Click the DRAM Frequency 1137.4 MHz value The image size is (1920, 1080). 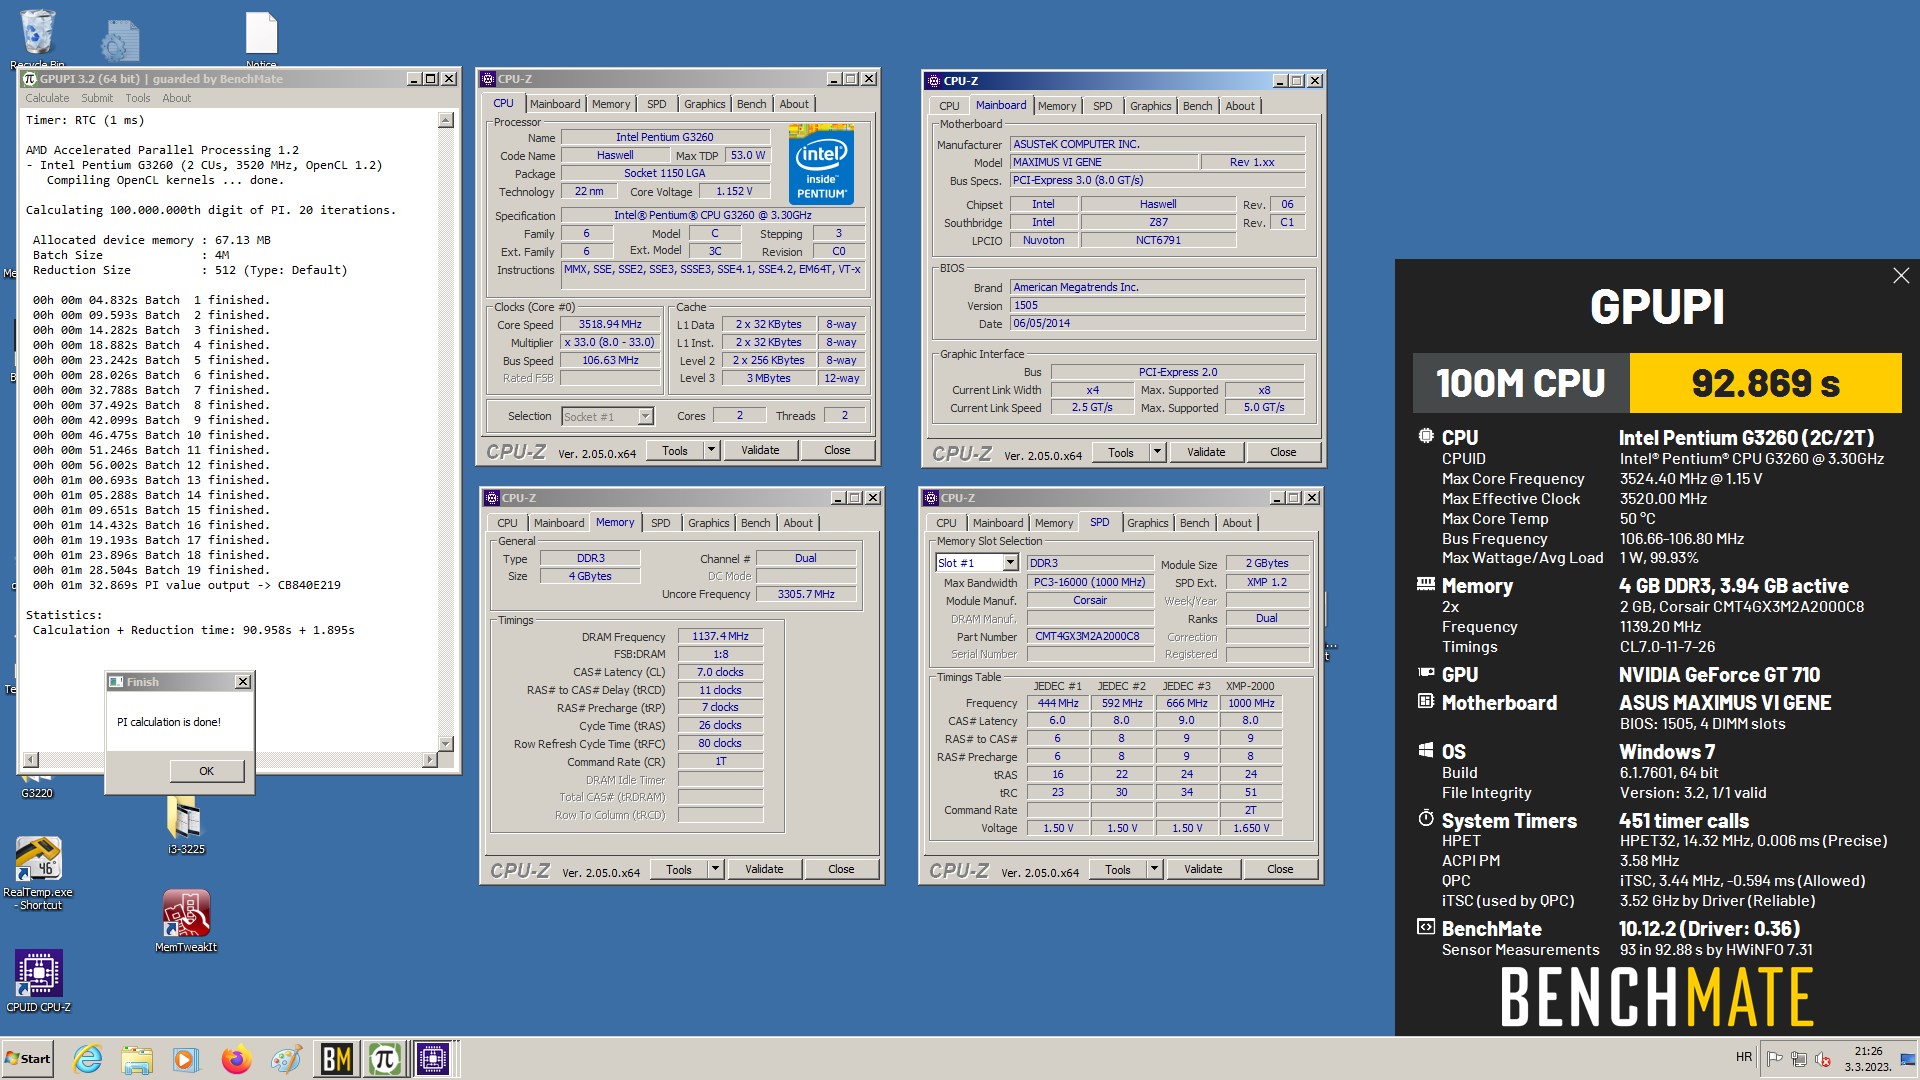tap(720, 636)
